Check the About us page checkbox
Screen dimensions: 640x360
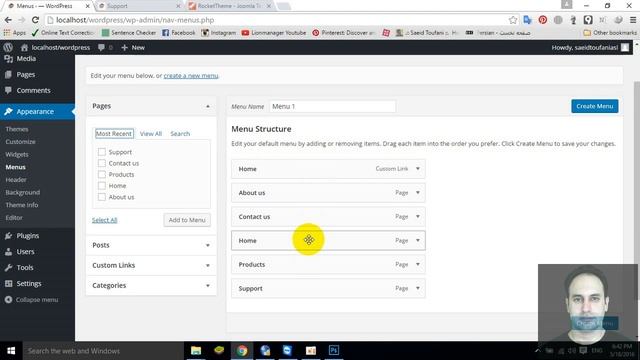[x=102, y=197]
